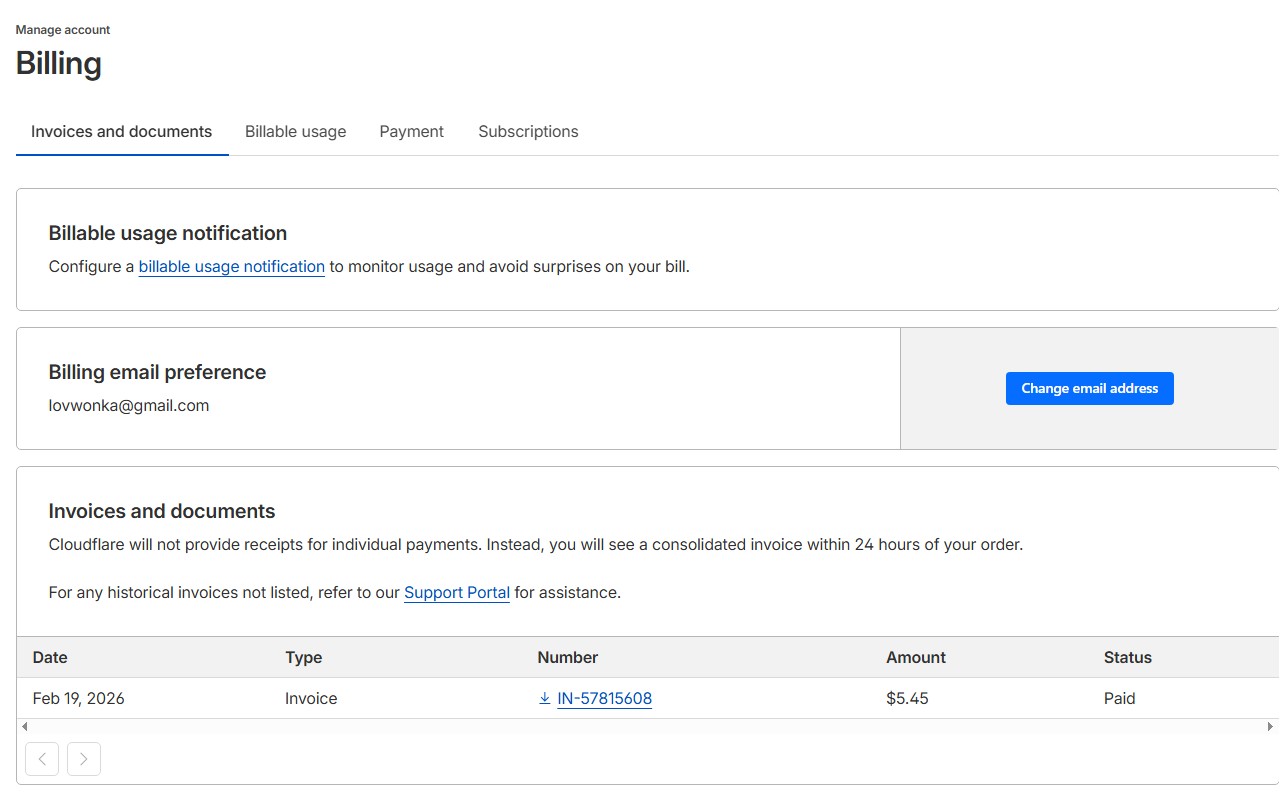The width and height of the screenshot is (1279, 788).
Task: Open the Support Portal link
Action: [x=456, y=593]
